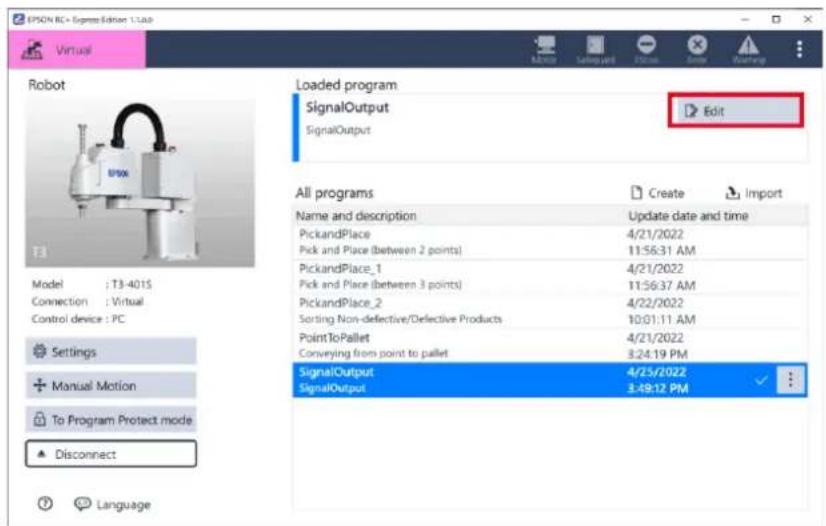Switch To Program Protect mode
The height and width of the screenshot is (526, 826).
[111, 420]
